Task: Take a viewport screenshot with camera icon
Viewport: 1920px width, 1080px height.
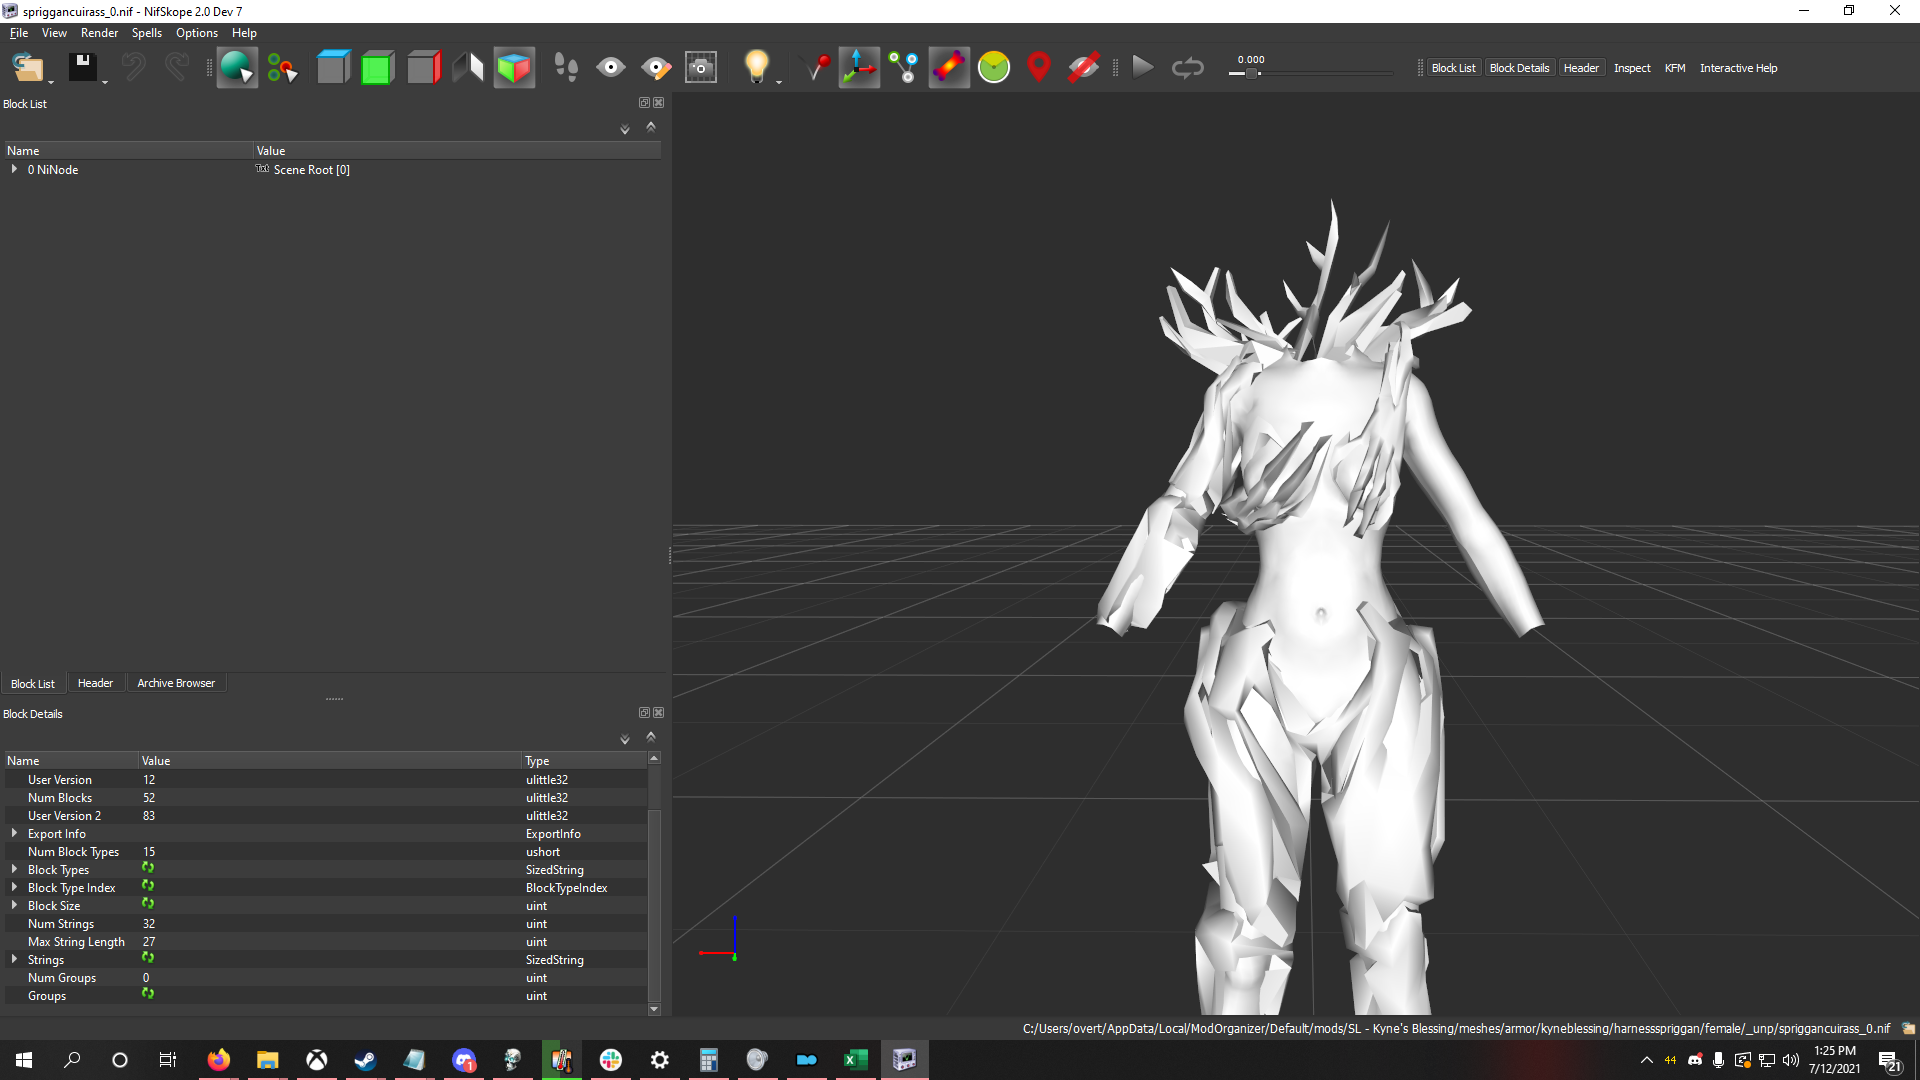Action: [x=701, y=68]
